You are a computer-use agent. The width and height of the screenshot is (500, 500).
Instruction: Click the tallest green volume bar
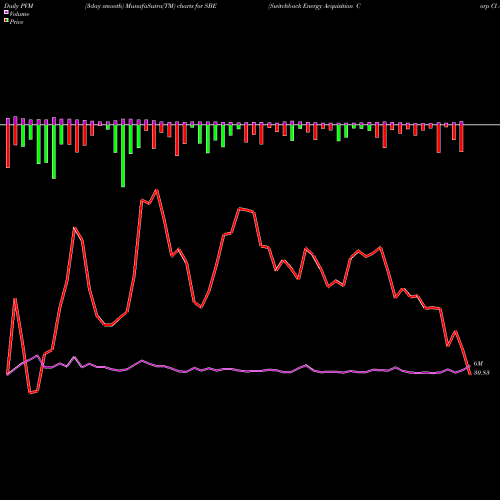point(123,155)
